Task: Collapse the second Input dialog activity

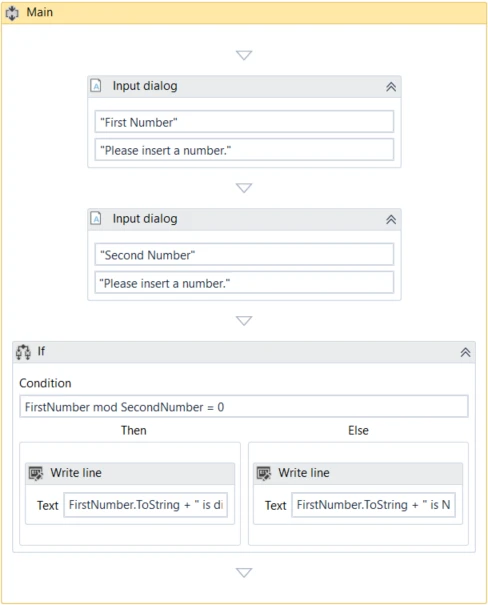Action: (391, 220)
